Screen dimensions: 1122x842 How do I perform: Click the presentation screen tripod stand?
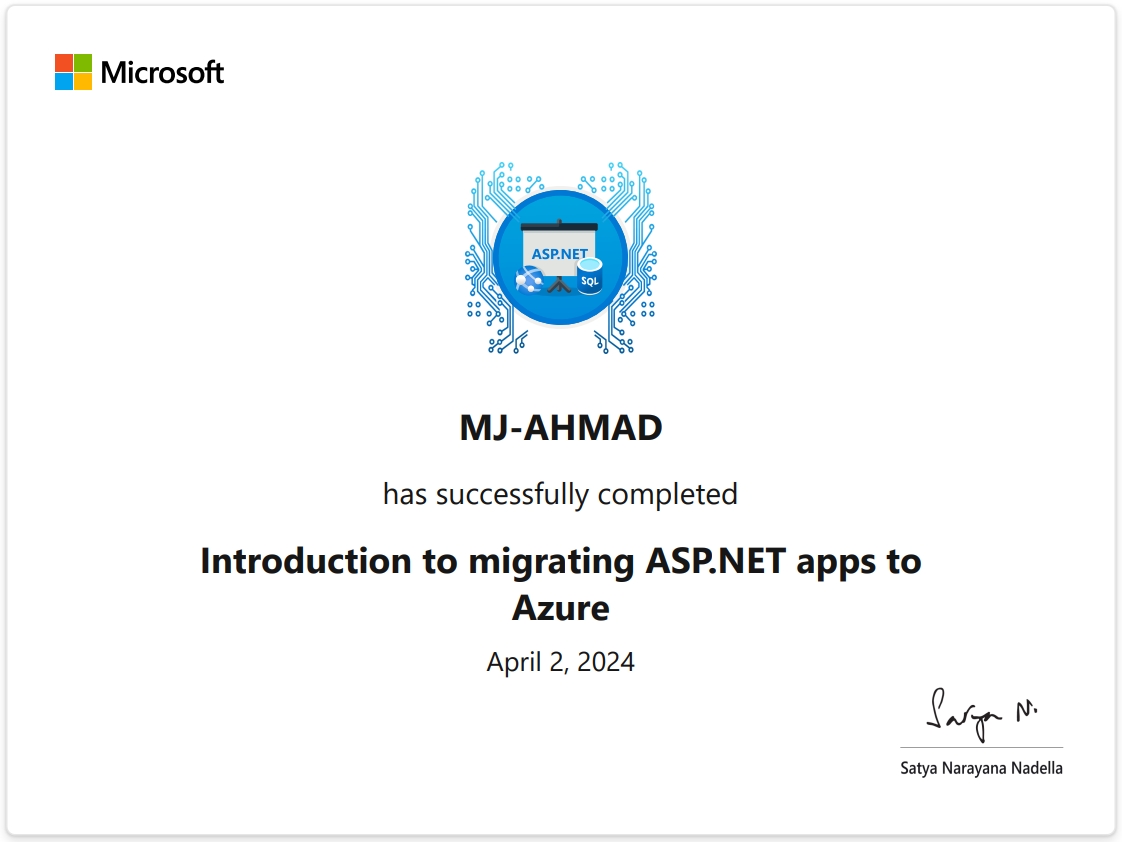pyautogui.click(x=560, y=284)
